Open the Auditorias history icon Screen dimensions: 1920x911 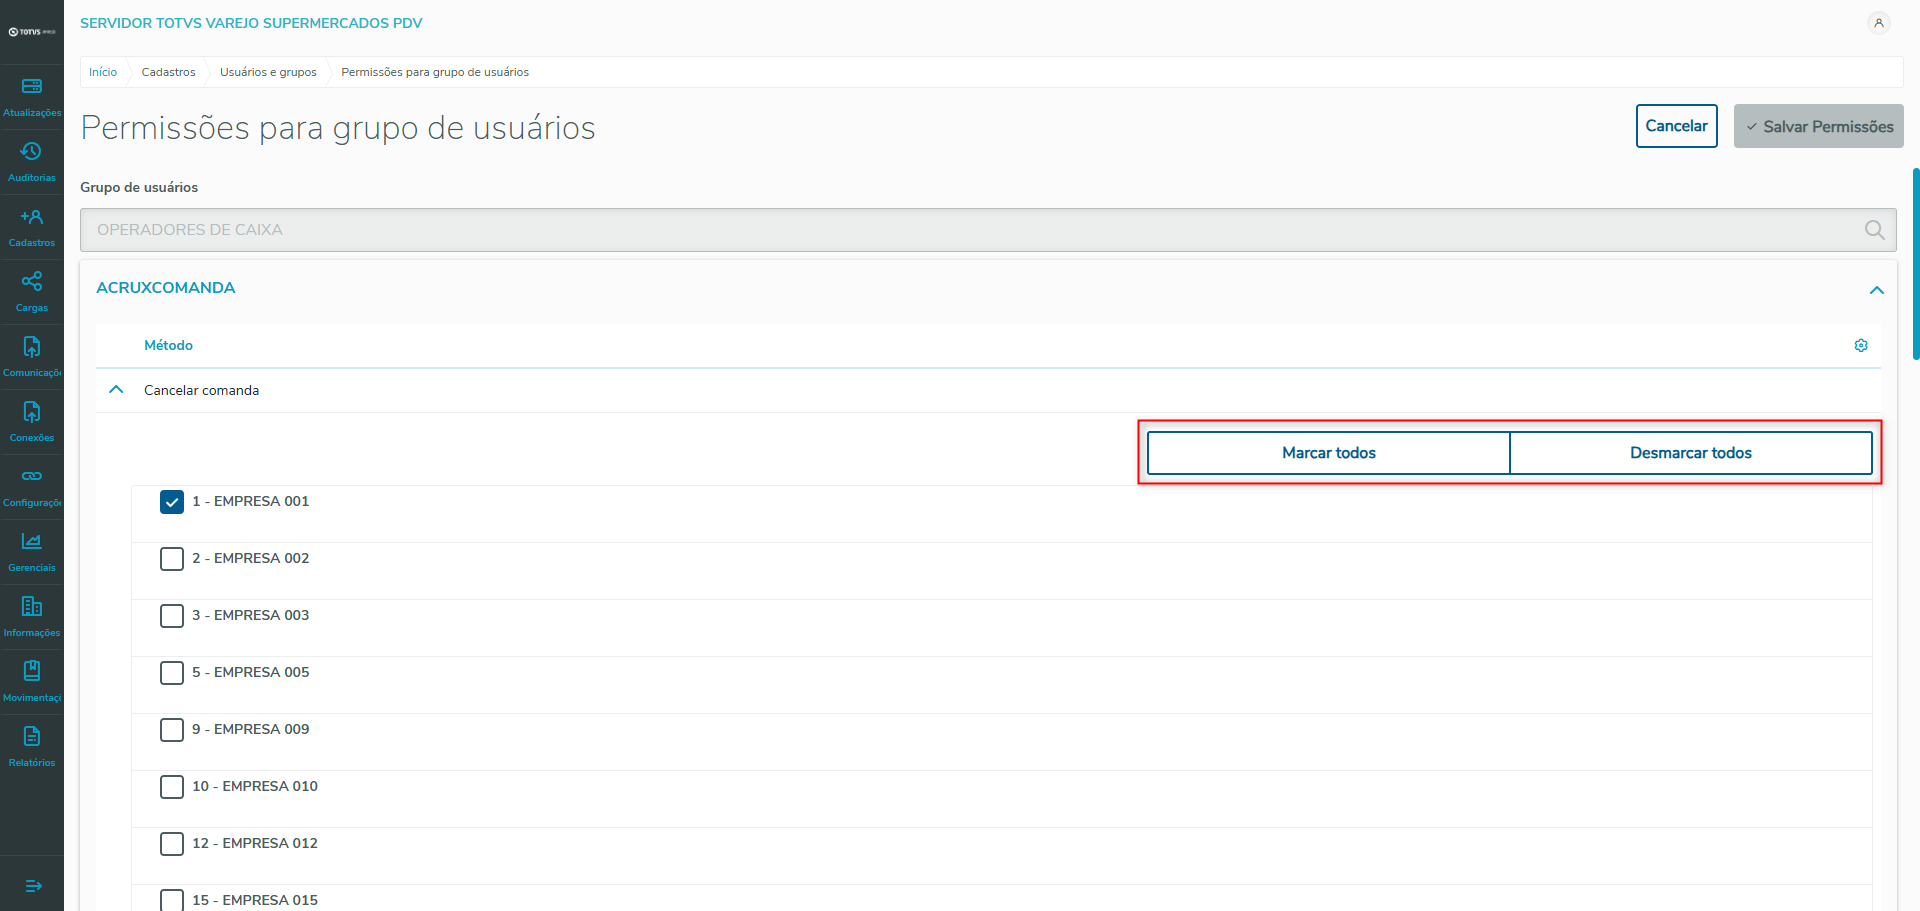pyautogui.click(x=32, y=152)
